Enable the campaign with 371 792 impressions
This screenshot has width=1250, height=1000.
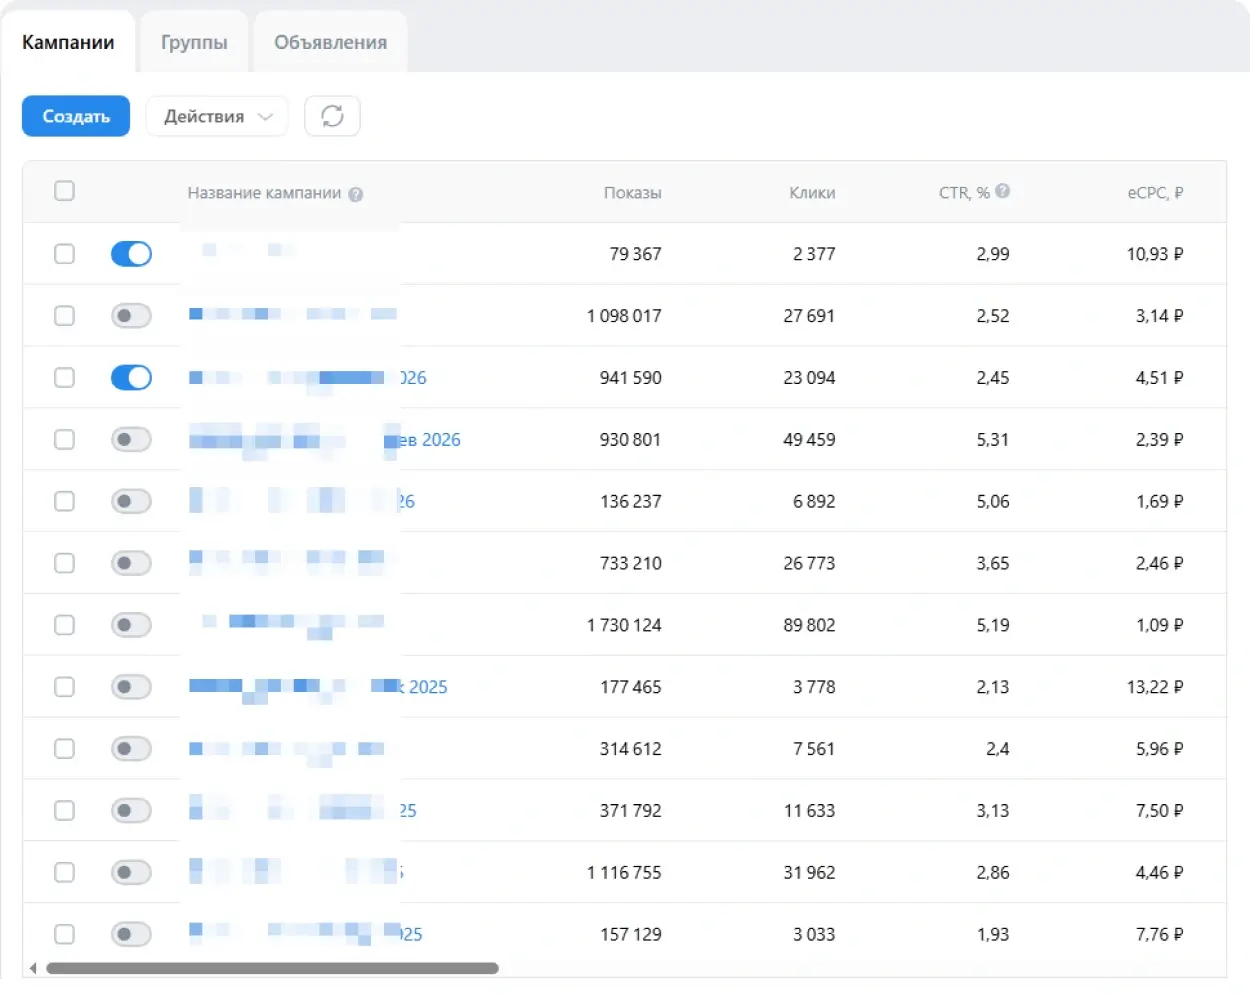131,811
